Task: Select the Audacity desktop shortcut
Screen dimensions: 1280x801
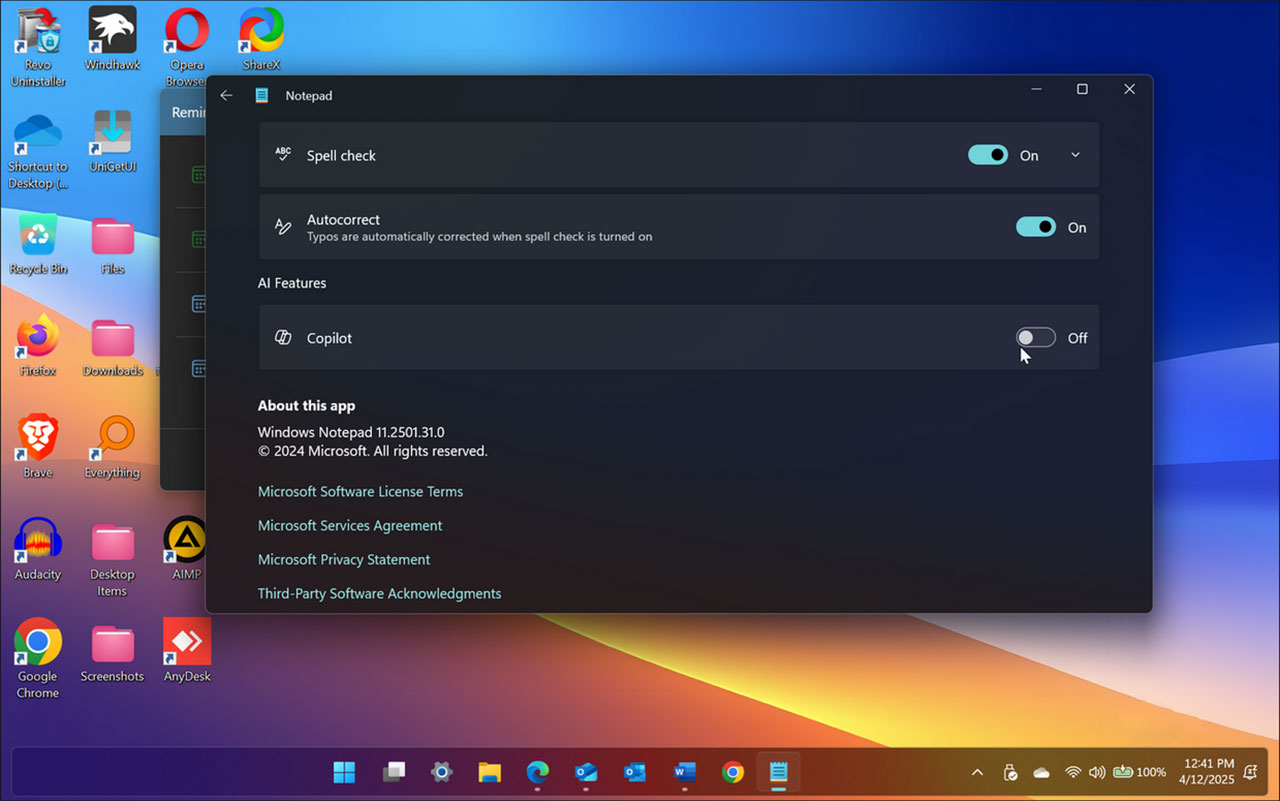Action: tap(38, 548)
